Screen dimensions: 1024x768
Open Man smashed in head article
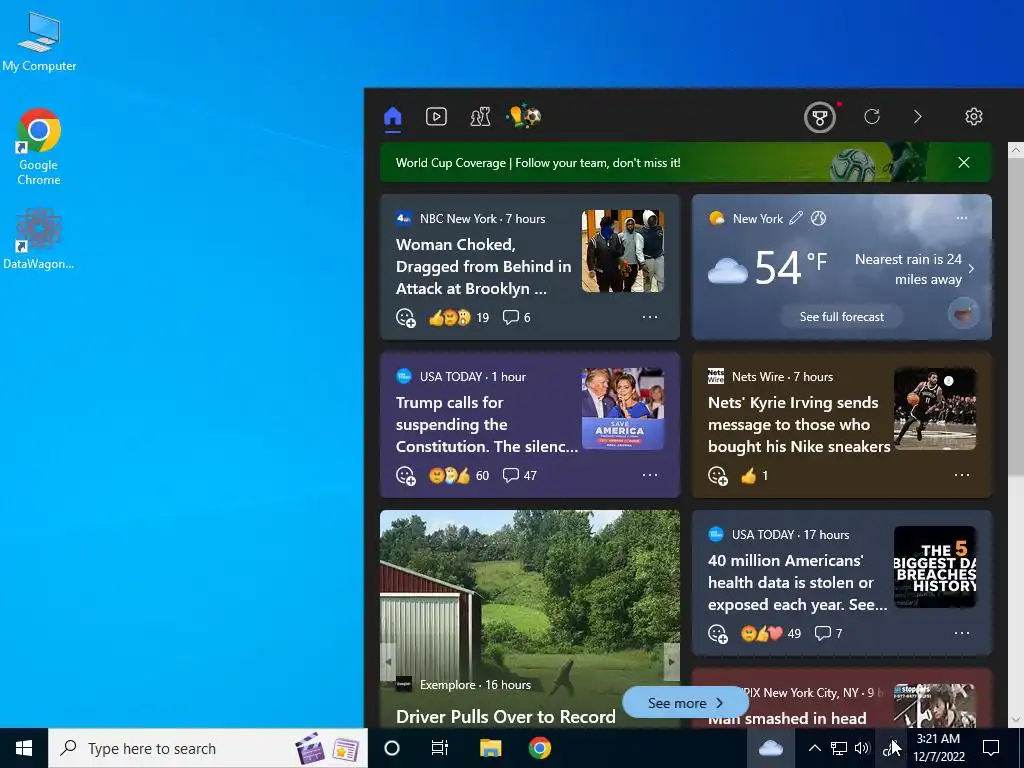(787, 718)
